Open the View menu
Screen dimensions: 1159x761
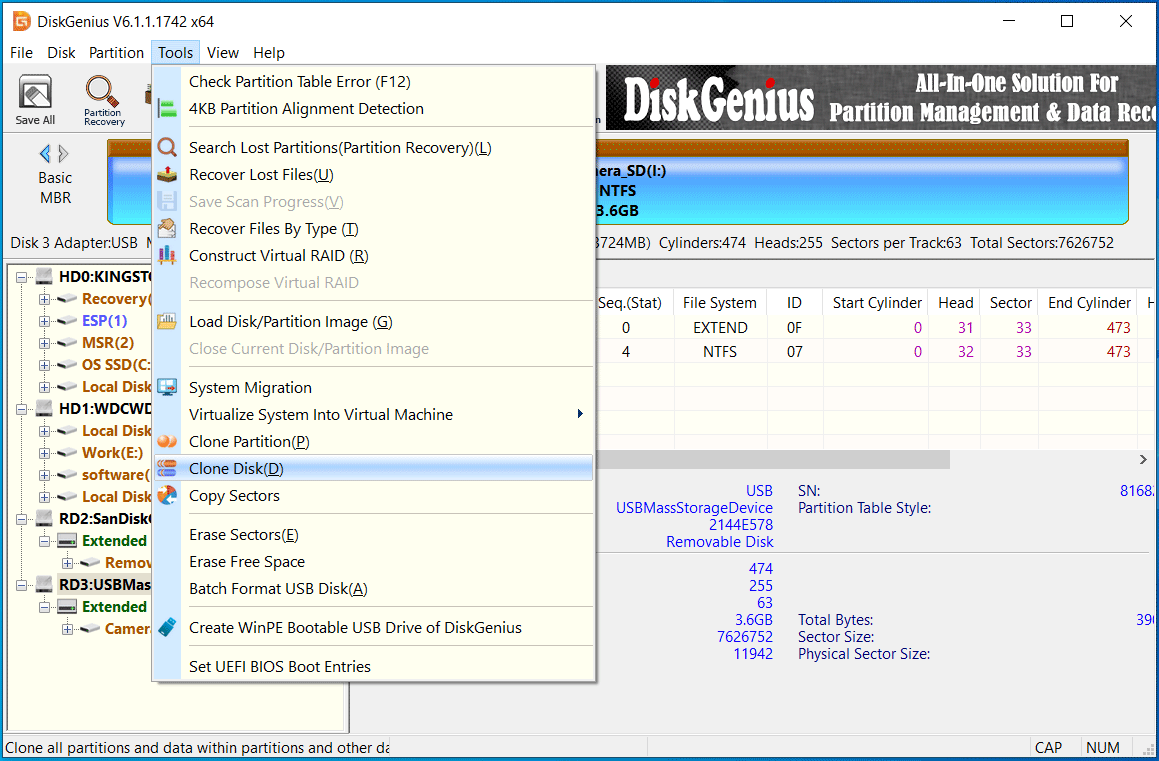(222, 52)
